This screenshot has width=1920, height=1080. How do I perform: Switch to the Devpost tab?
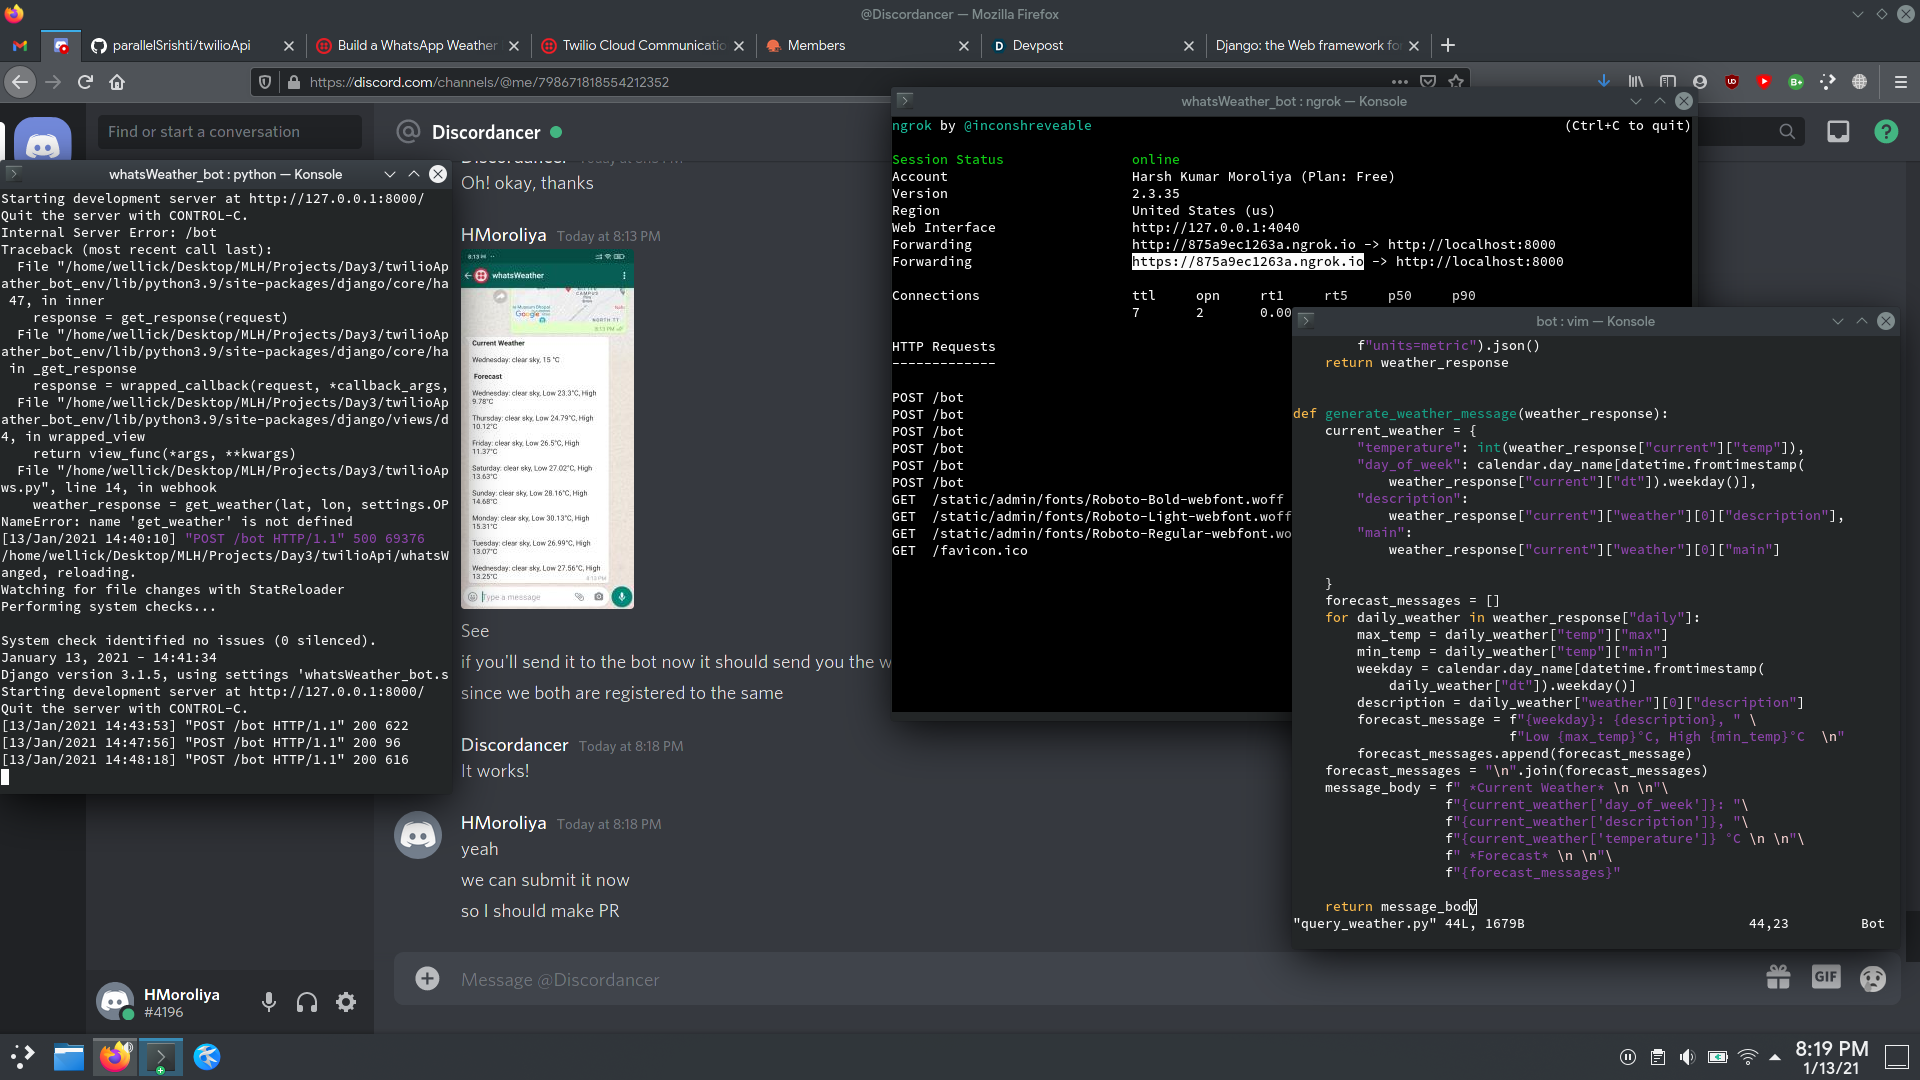click(x=1038, y=45)
